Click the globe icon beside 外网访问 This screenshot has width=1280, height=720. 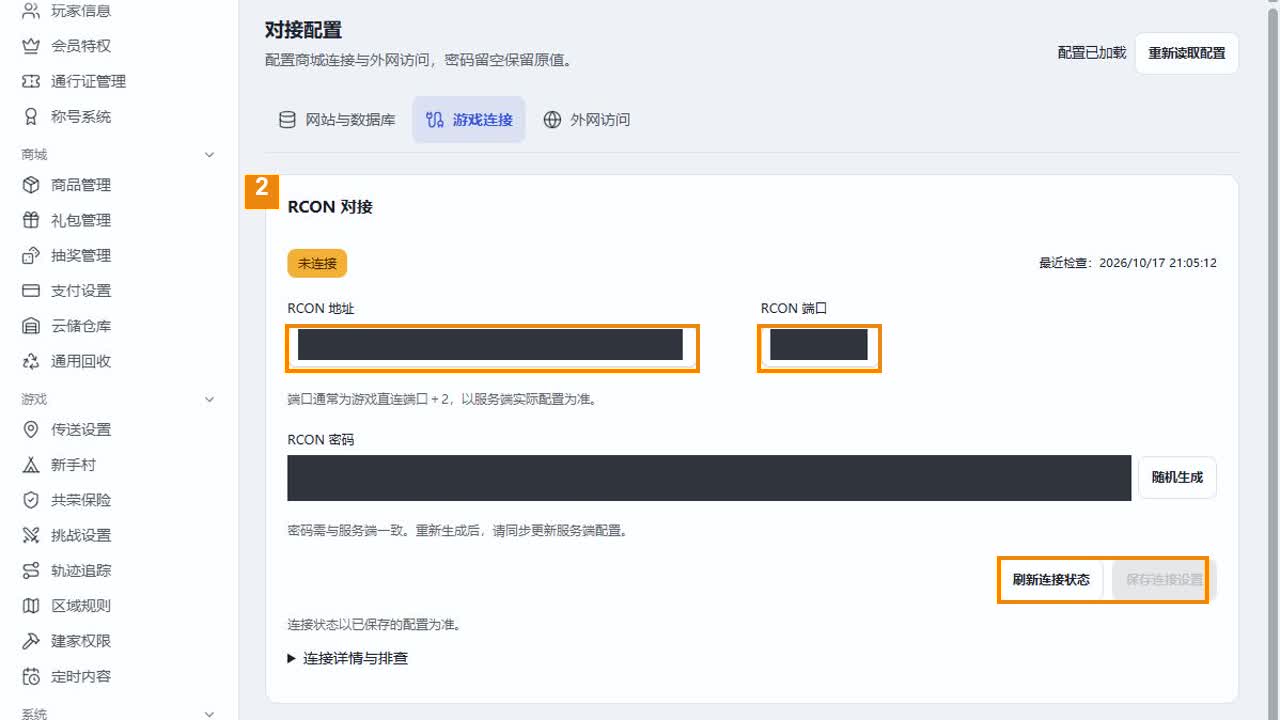(552, 120)
